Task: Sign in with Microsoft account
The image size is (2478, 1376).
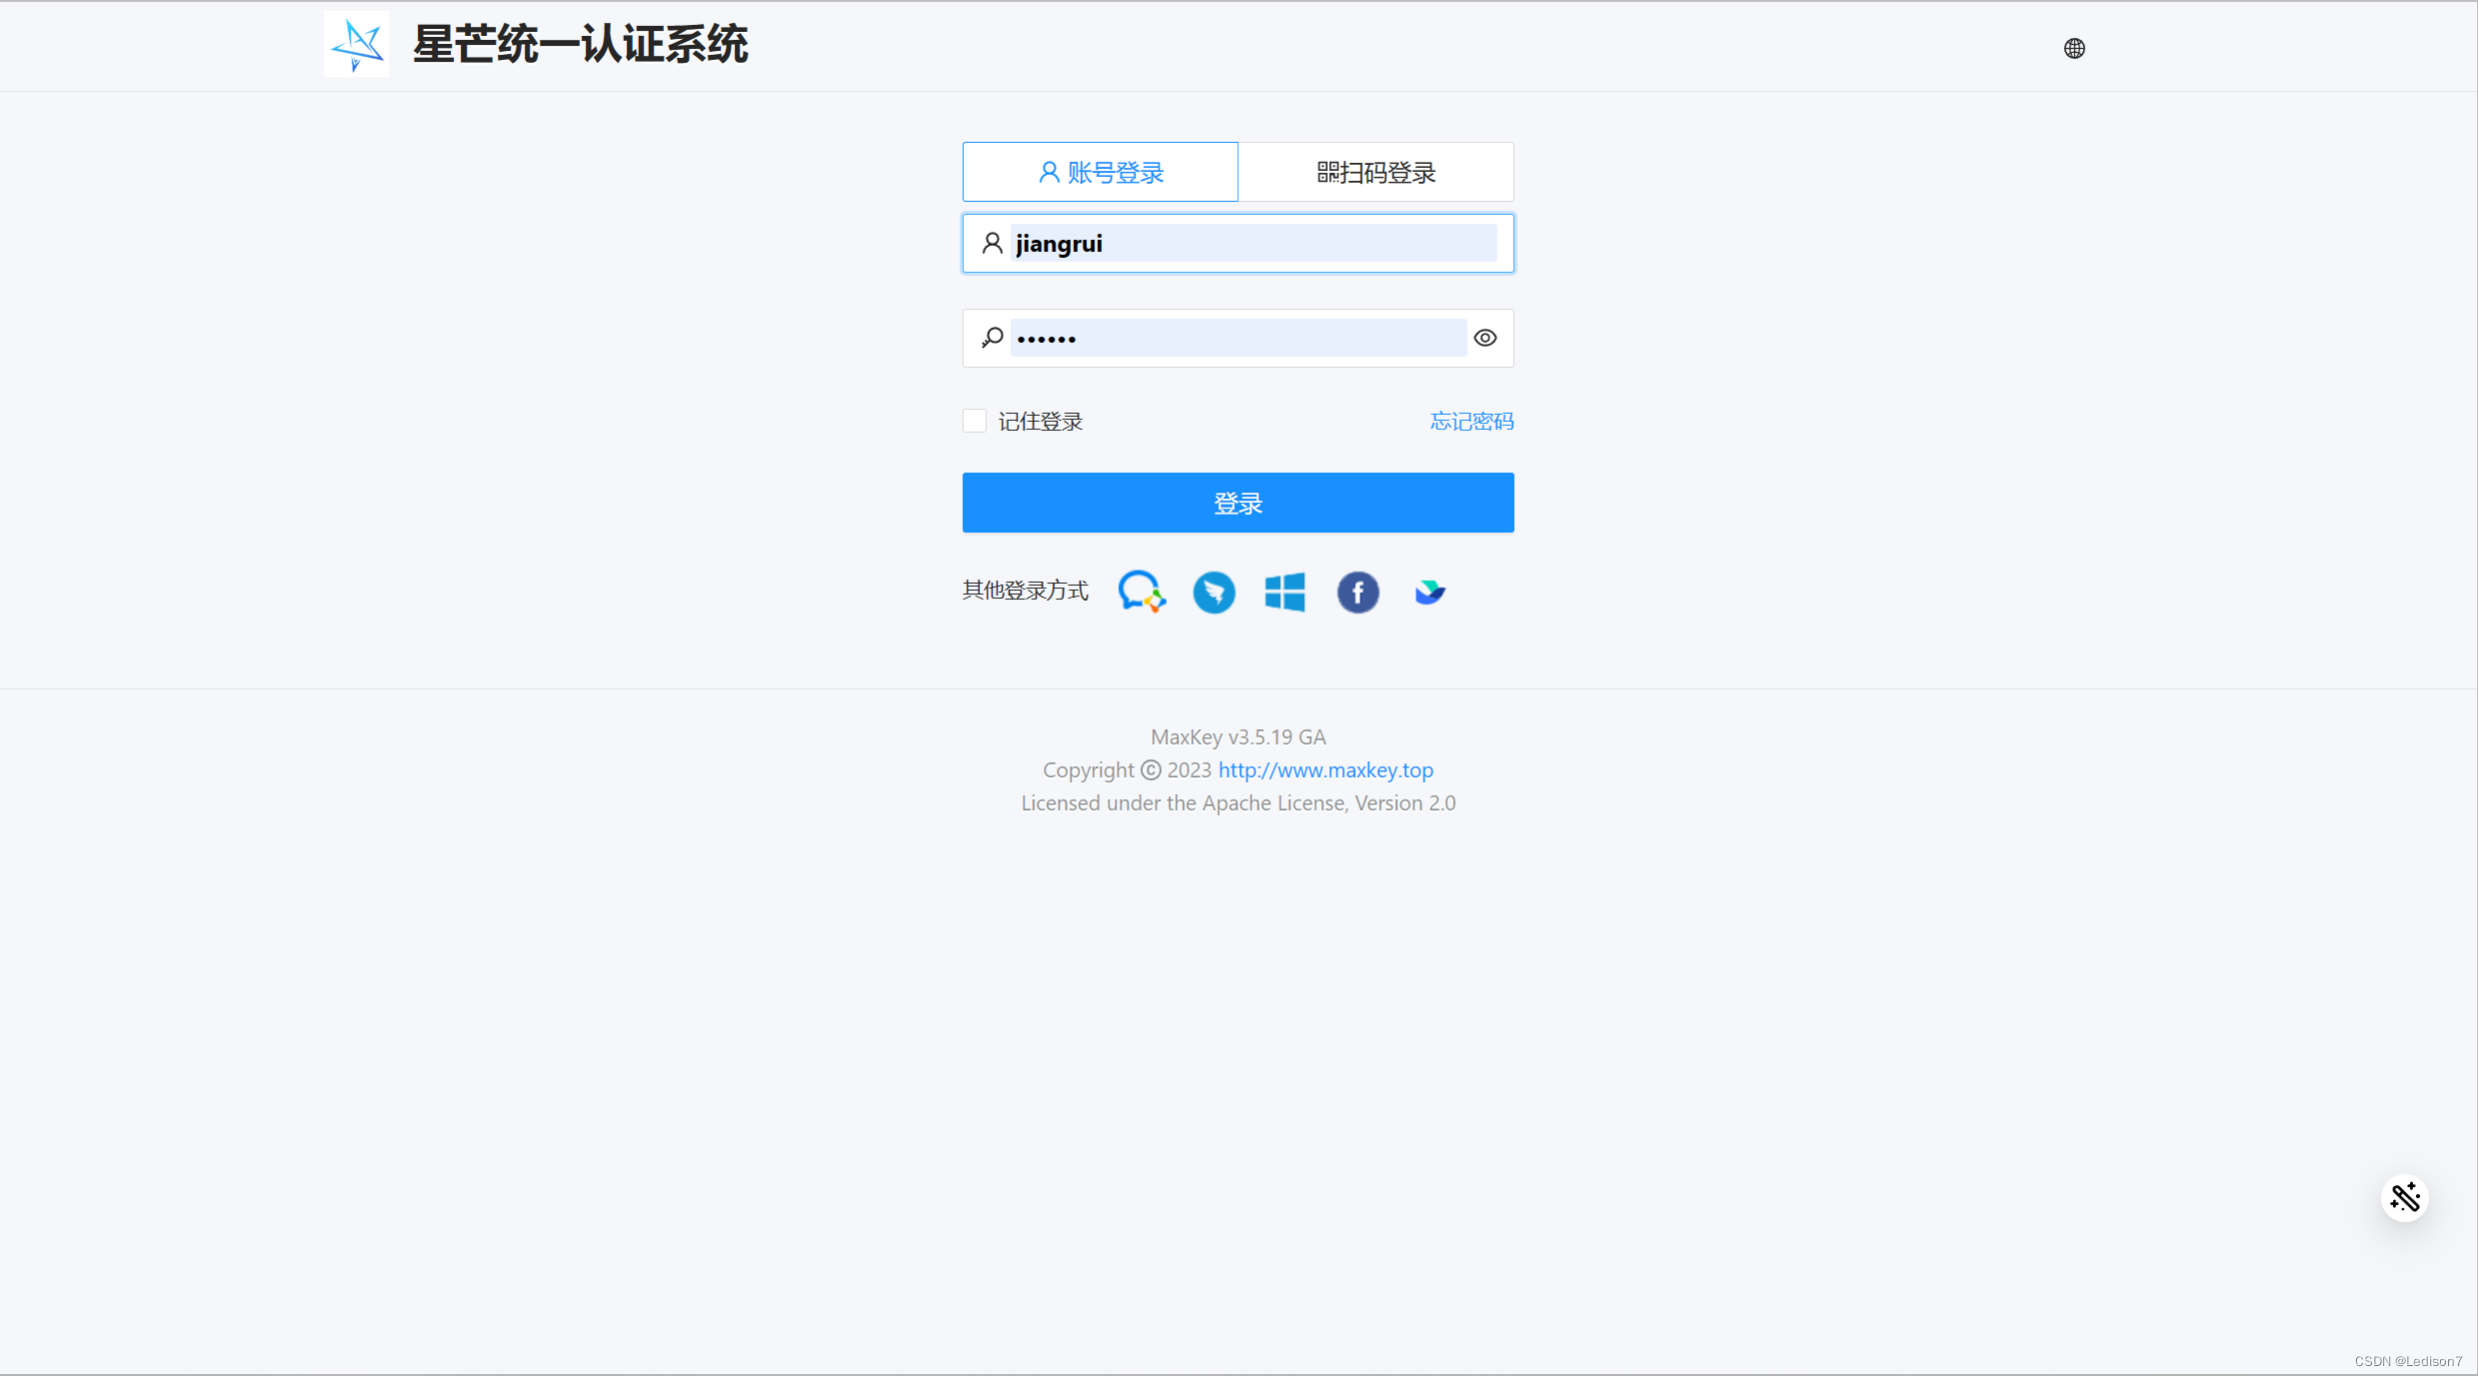Action: pos(1284,591)
